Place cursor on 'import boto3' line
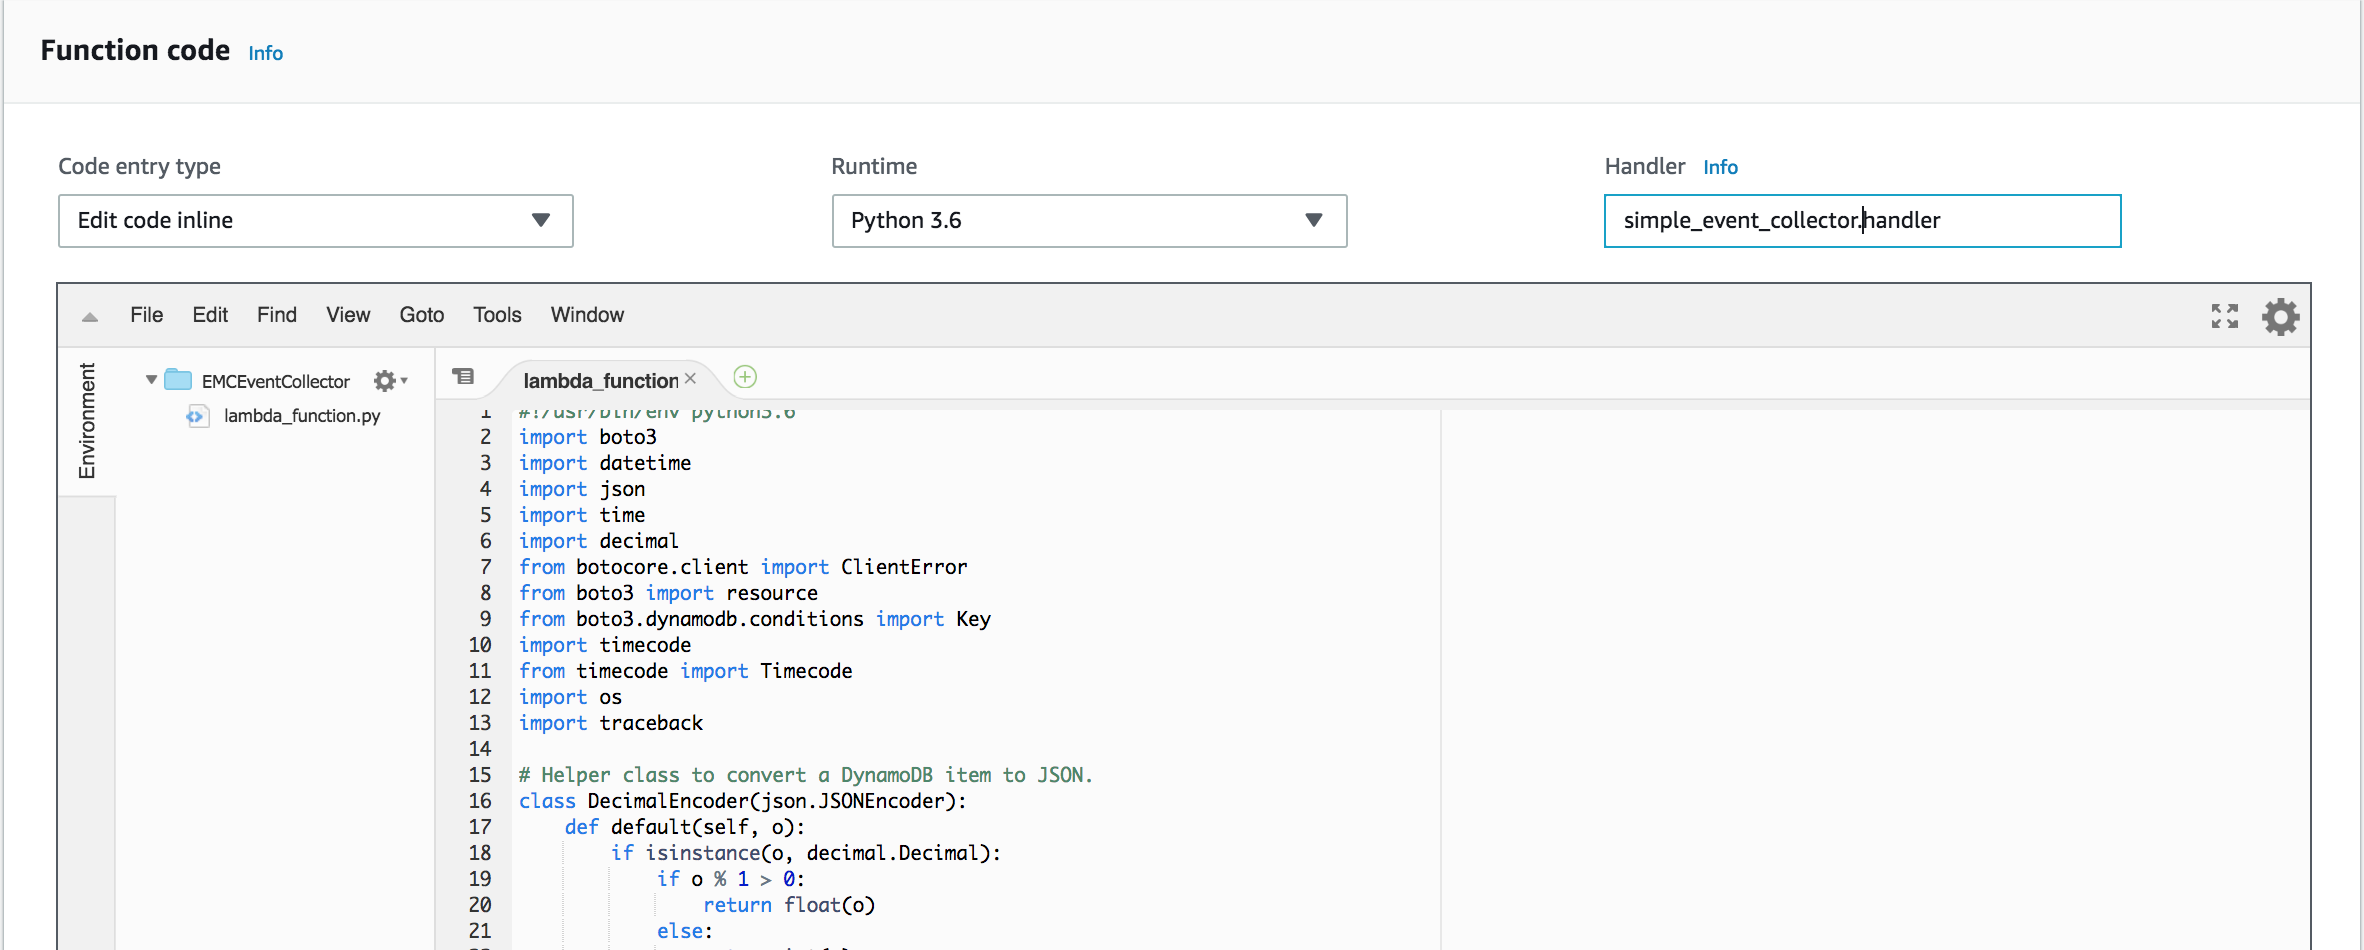 pyautogui.click(x=588, y=437)
